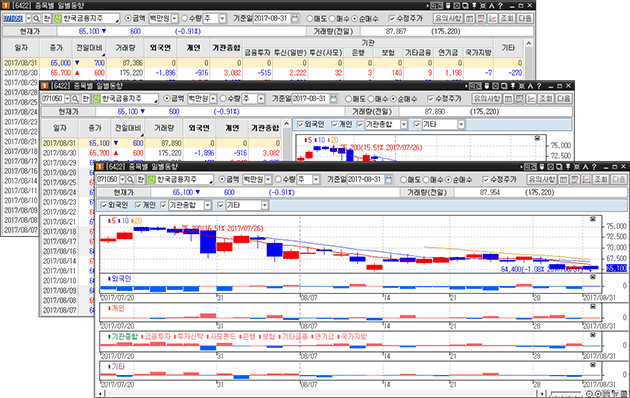Toggle 수정주가 checkbox in frontmost window
The width and height of the screenshot is (630, 398).
click(x=486, y=180)
